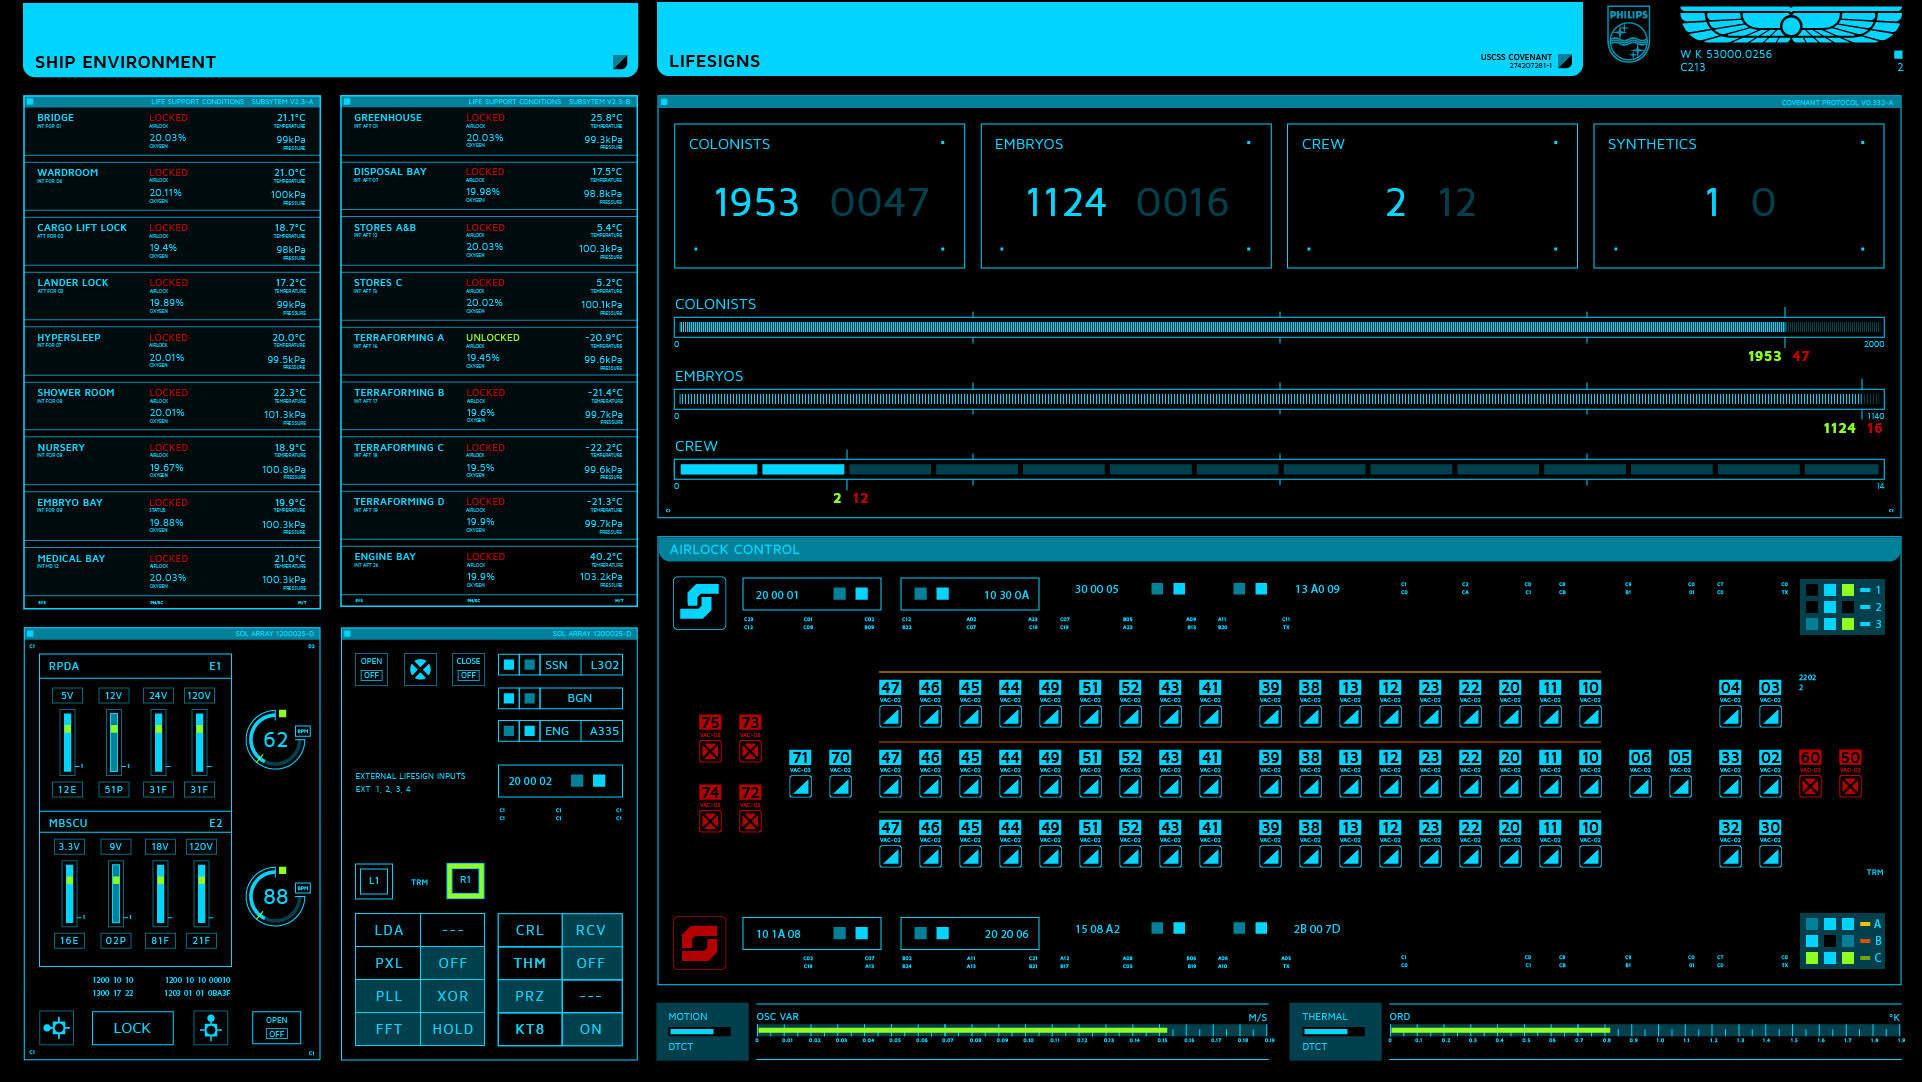The image size is (1922, 1082).
Task: Click the crosshair icon right of LOCK button
Action: pos(211,1027)
